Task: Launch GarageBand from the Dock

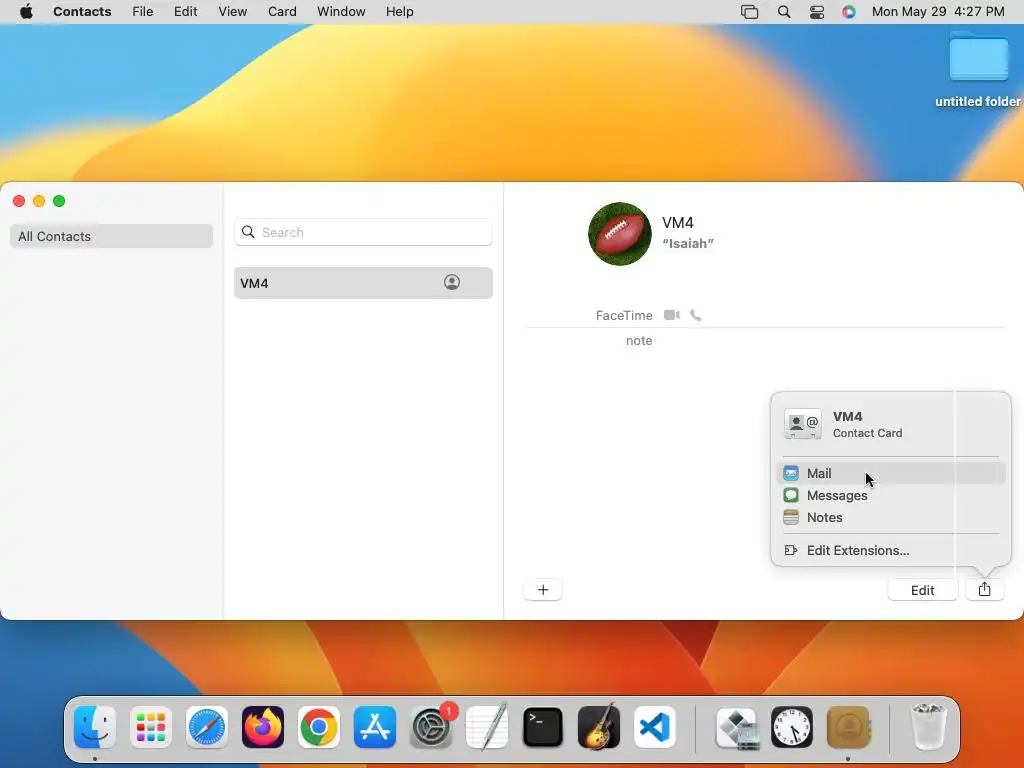Action: tap(599, 727)
